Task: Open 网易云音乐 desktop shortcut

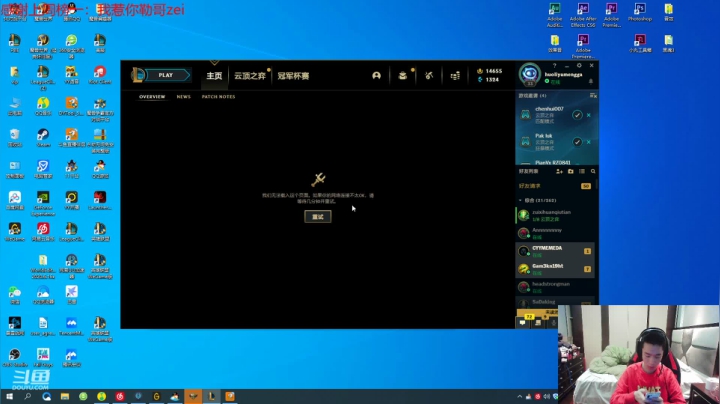Action: (x=43, y=232)
